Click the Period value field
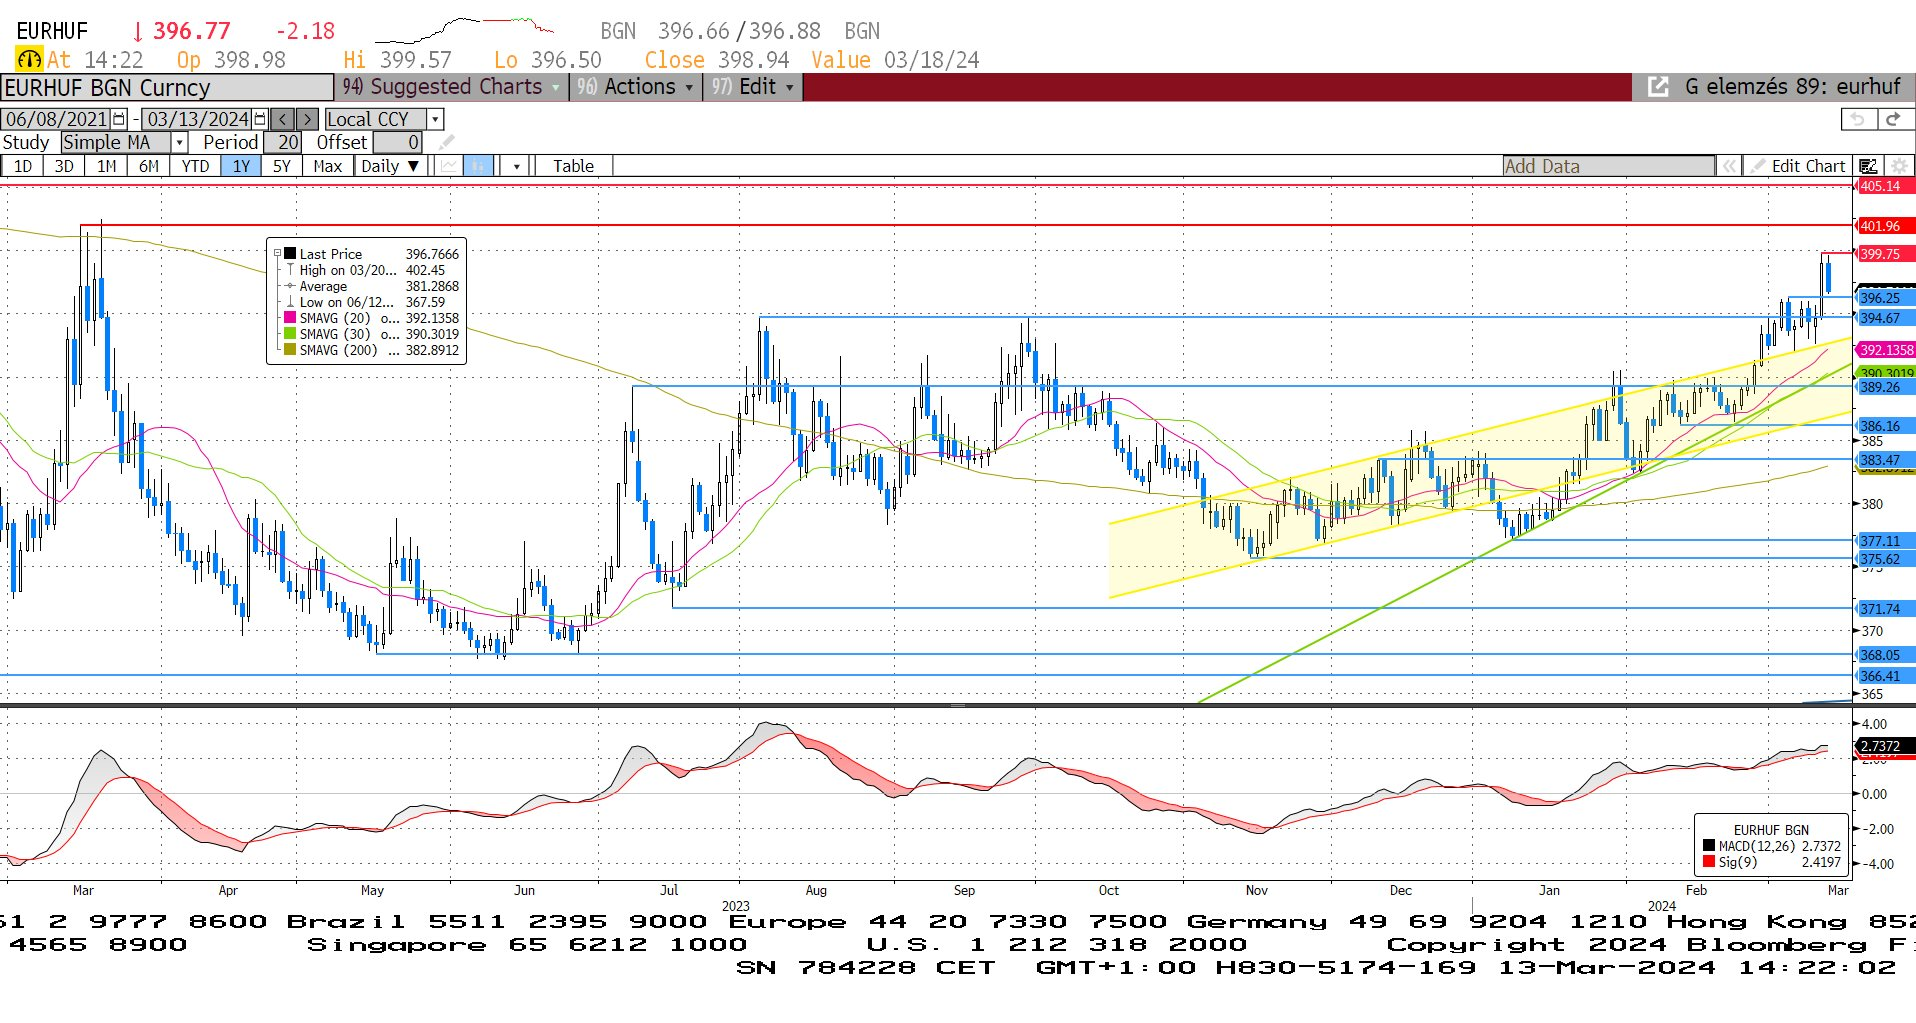Image resolution: width=1916 pixels, height=1023 pixels. point(282,143)
